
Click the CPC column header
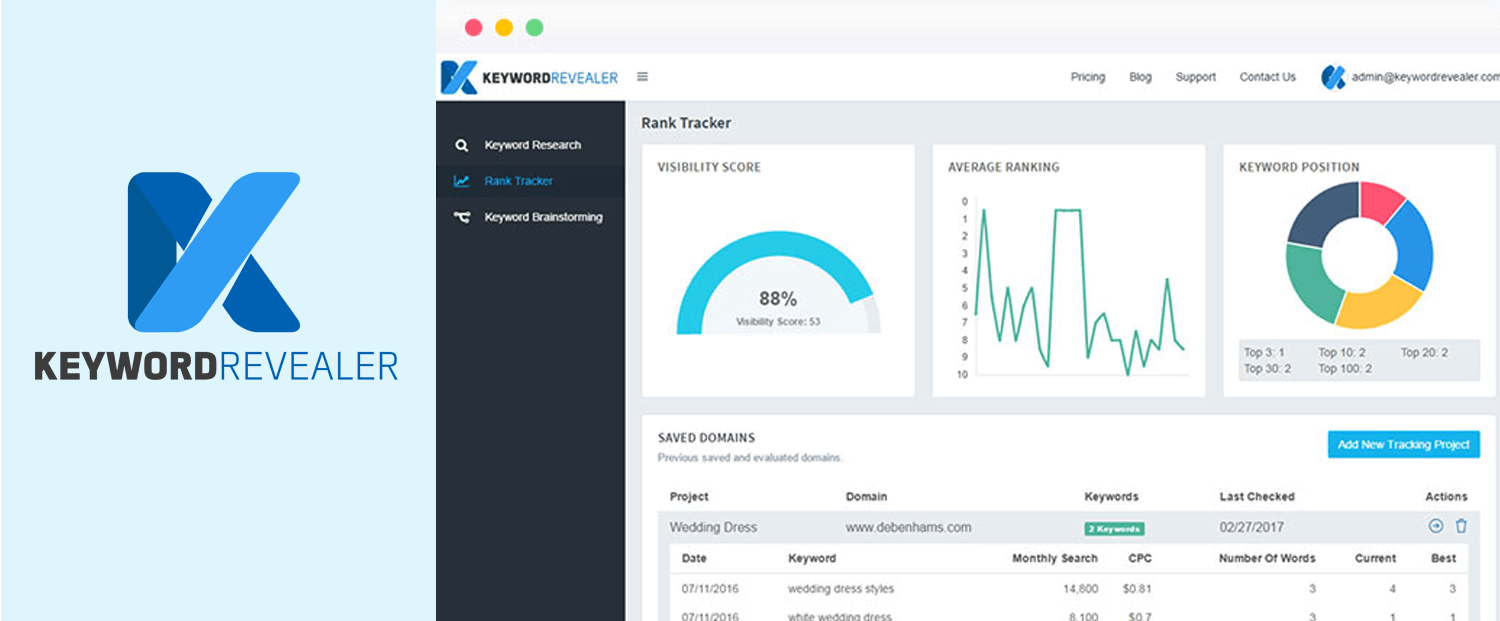1140,558
